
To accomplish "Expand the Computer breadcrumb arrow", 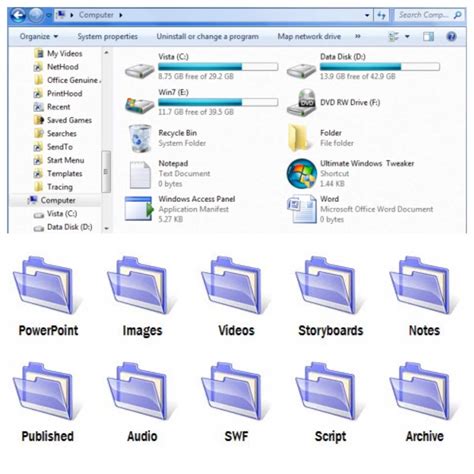I will pos(121,15).
